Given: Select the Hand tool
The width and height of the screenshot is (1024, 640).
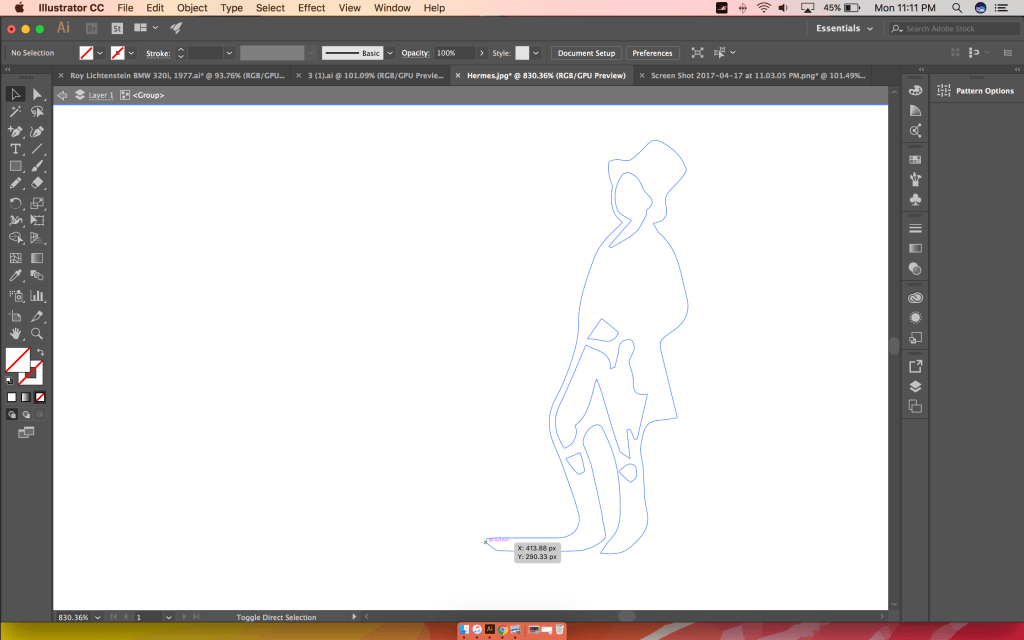Looking at the screenshot, I should coord(16,333).
